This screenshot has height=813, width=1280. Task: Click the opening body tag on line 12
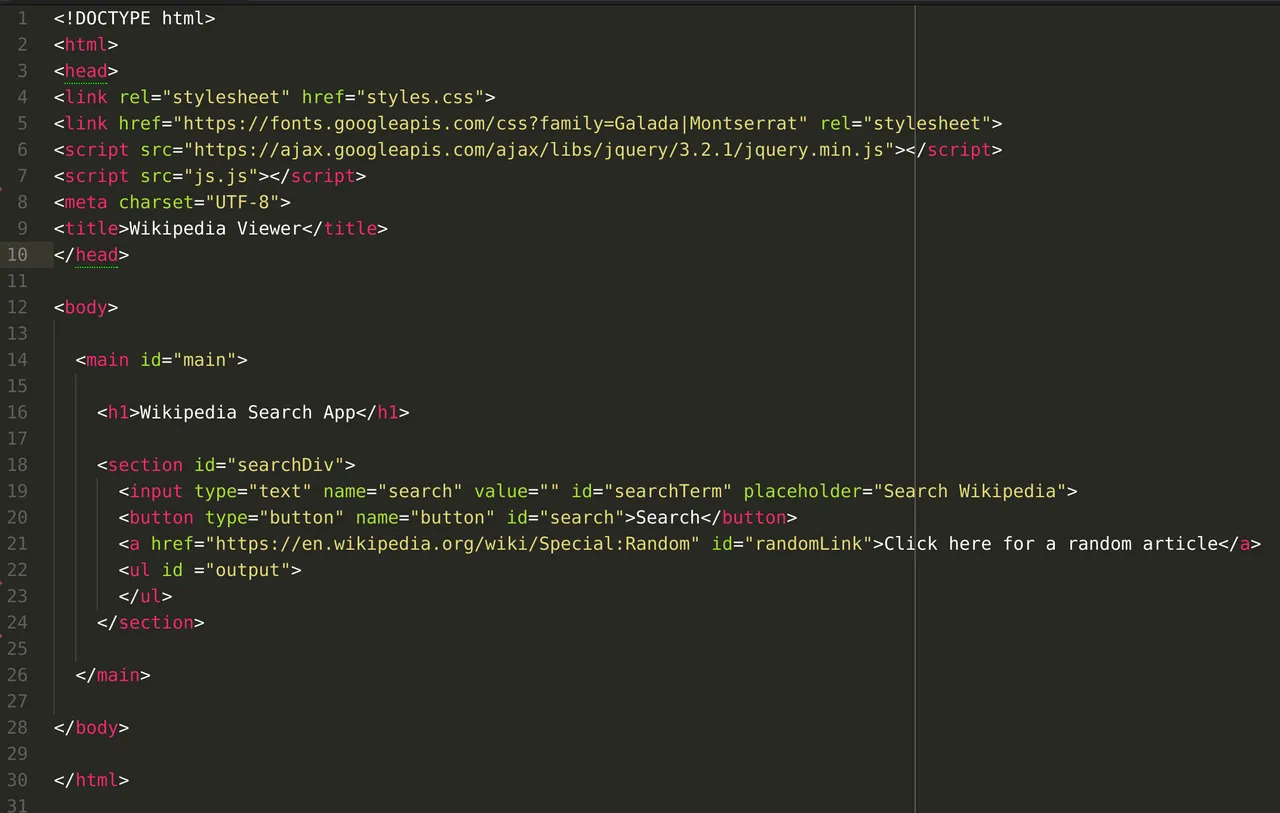click(86, 307)
